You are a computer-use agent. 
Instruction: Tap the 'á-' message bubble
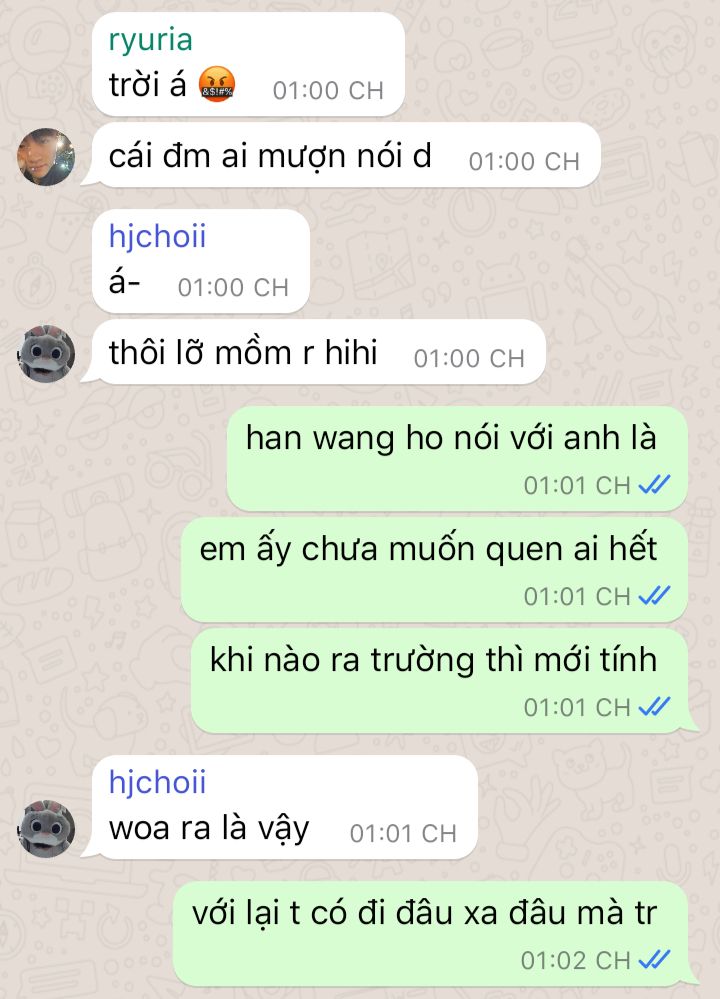pos(201,261)
